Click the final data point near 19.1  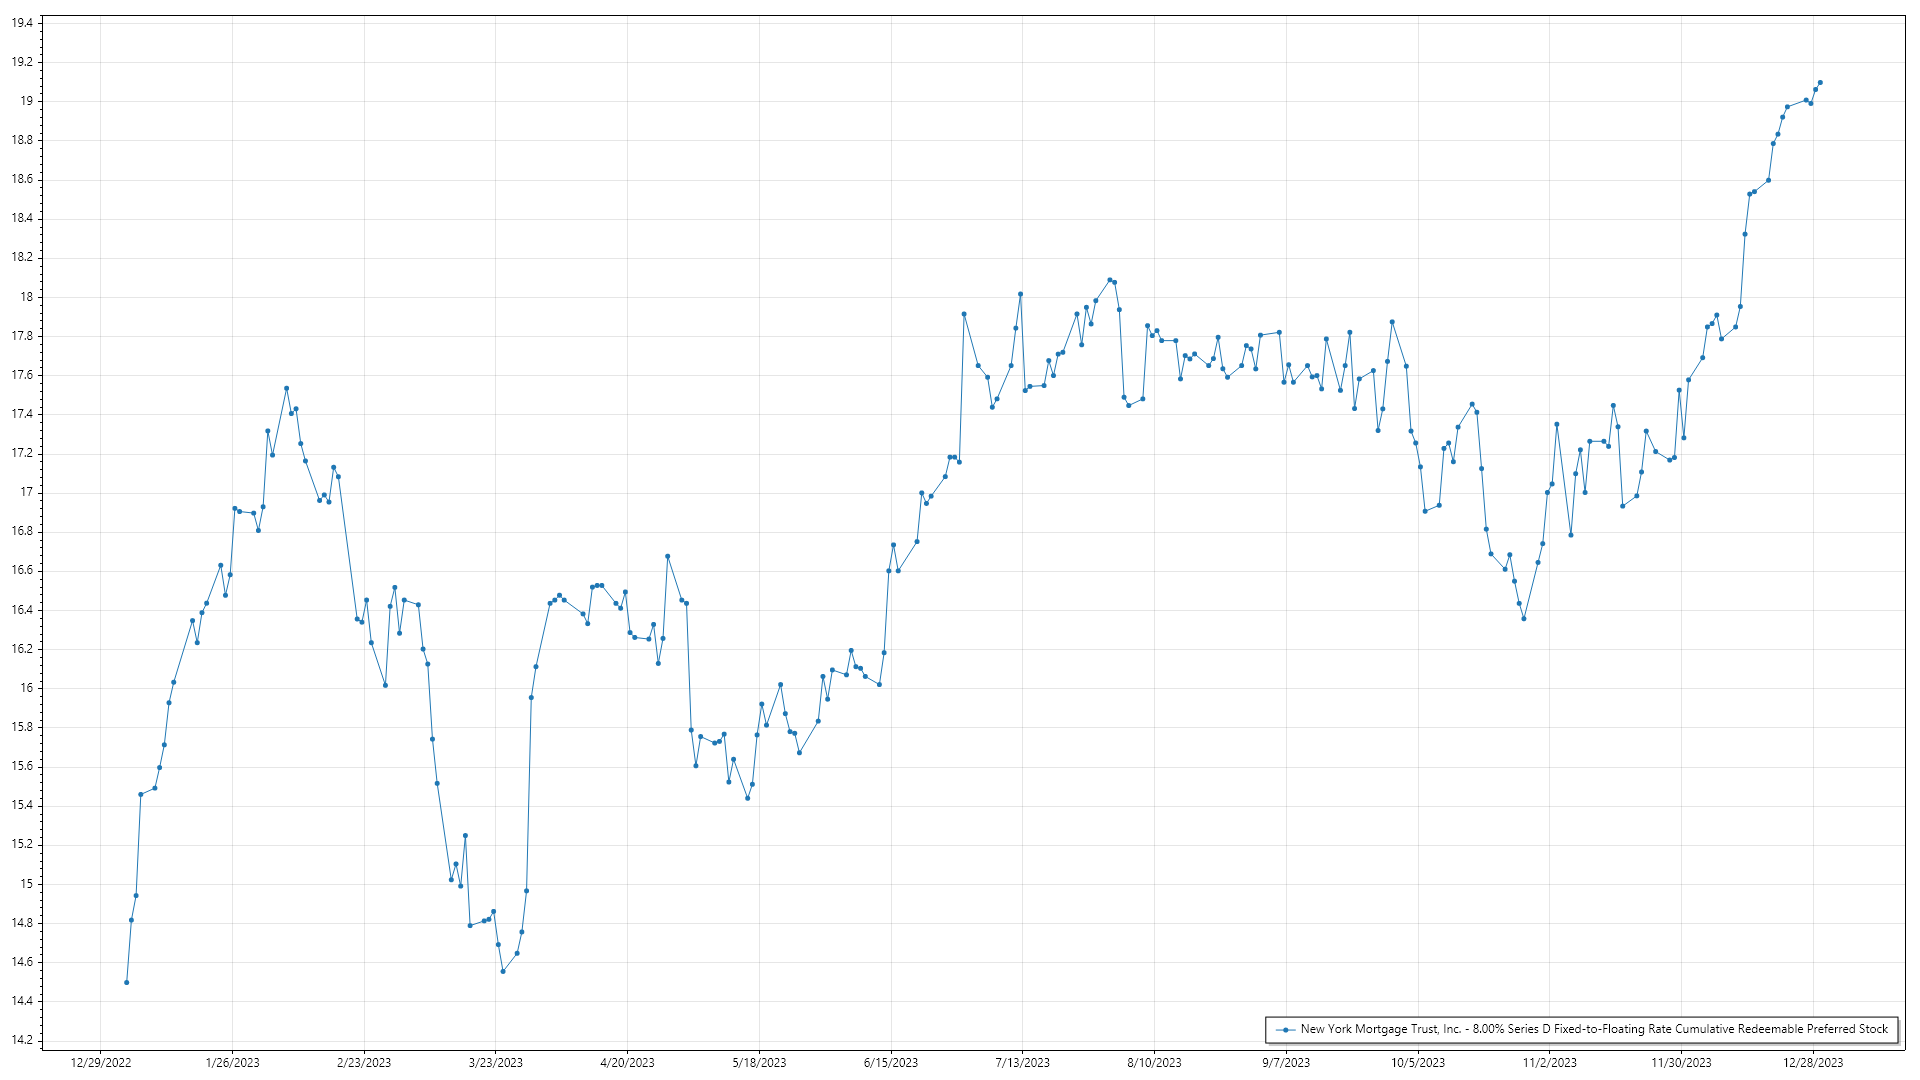click(x=1820, y=82)
